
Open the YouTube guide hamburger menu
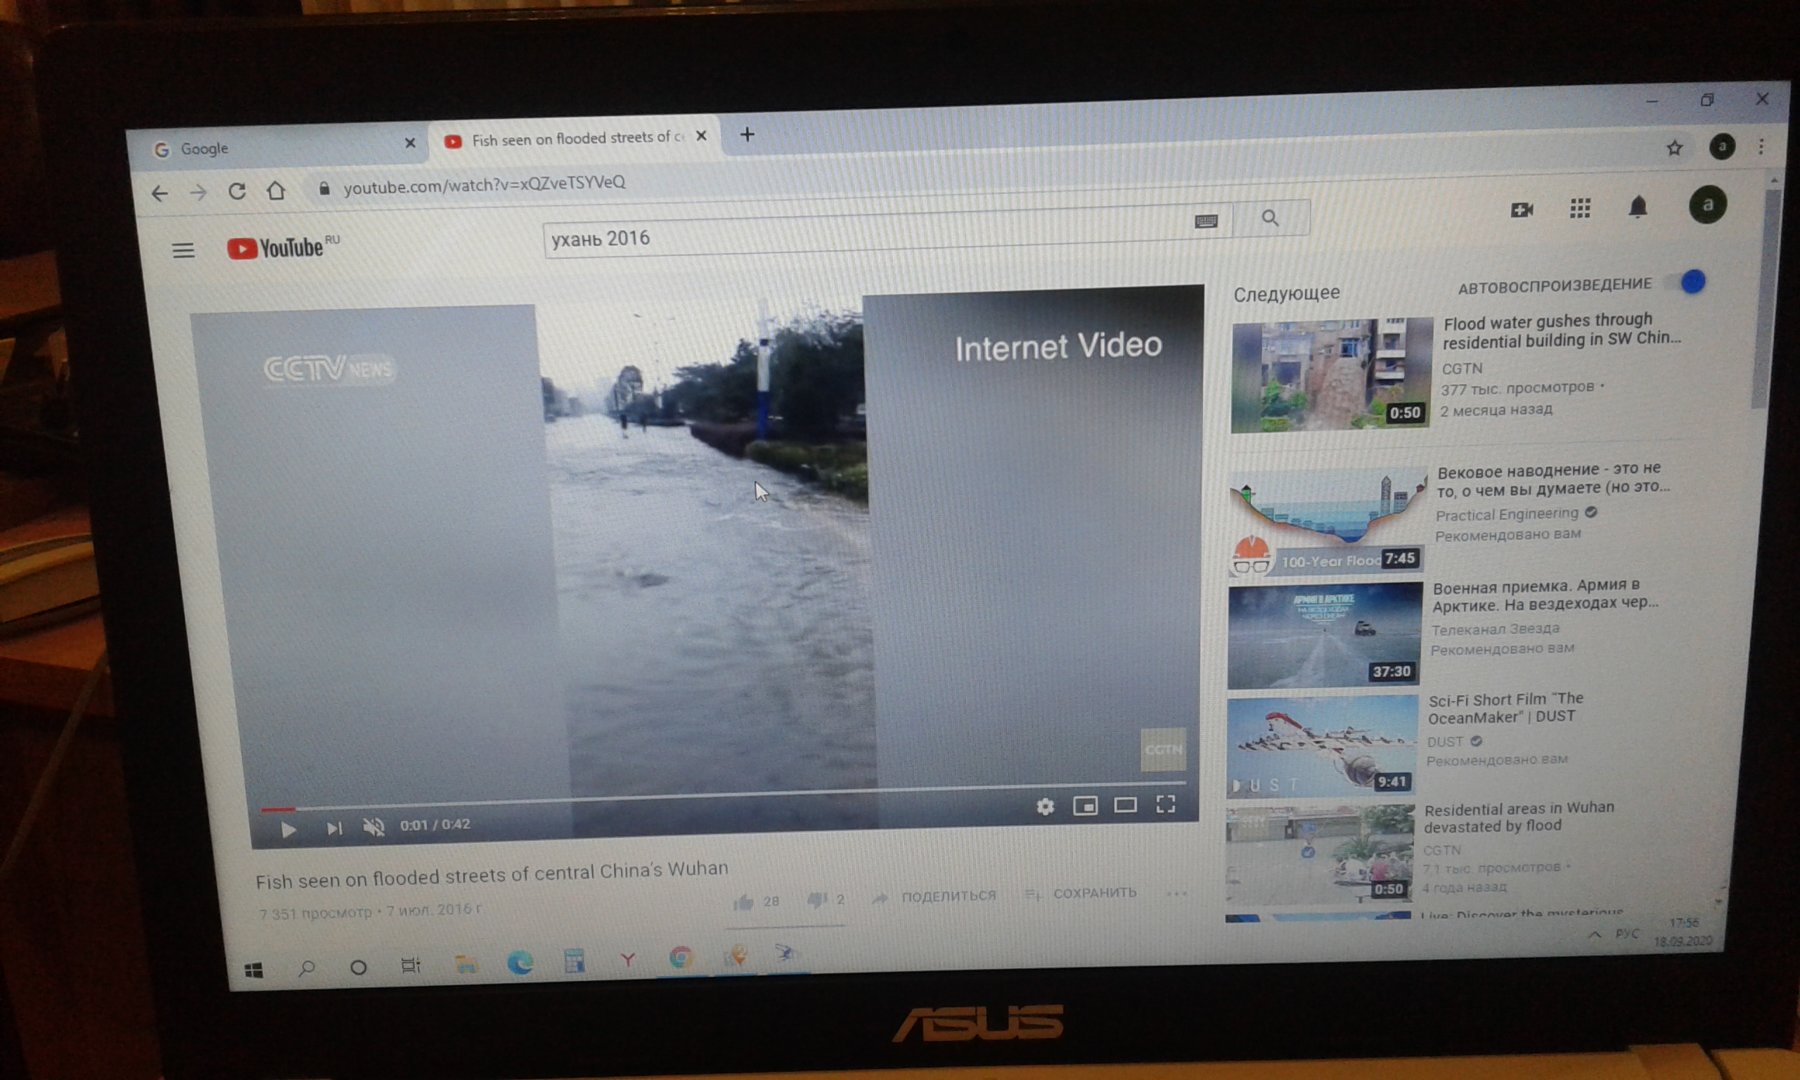click(x=183, y=250)
